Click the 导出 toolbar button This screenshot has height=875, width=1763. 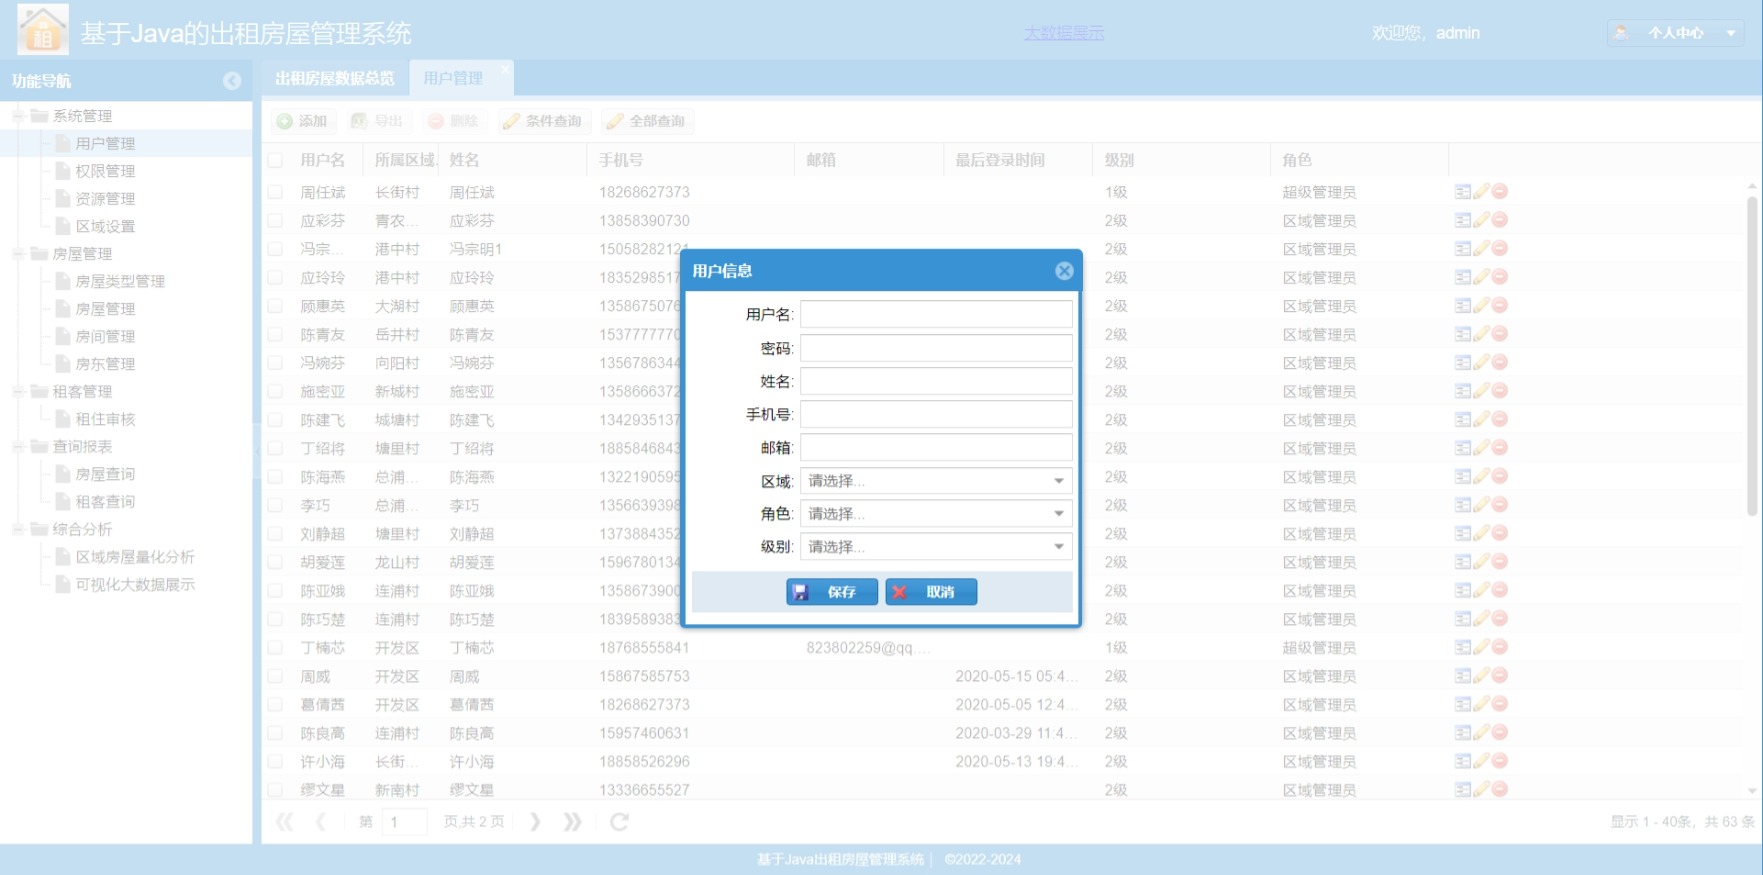point(377,121)
